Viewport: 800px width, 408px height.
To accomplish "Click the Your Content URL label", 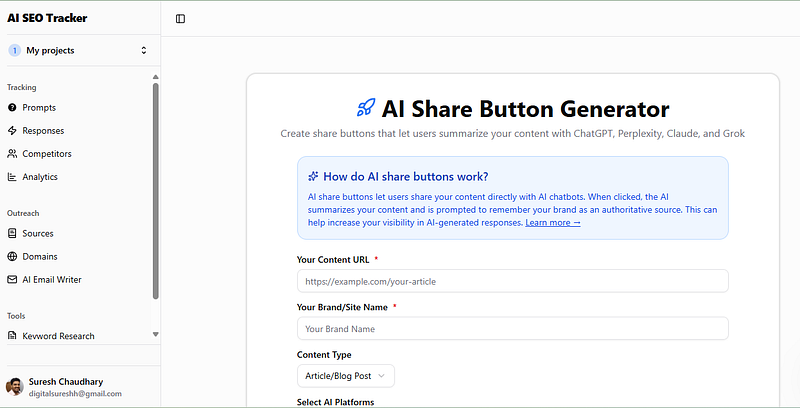I will click(333, 260).
